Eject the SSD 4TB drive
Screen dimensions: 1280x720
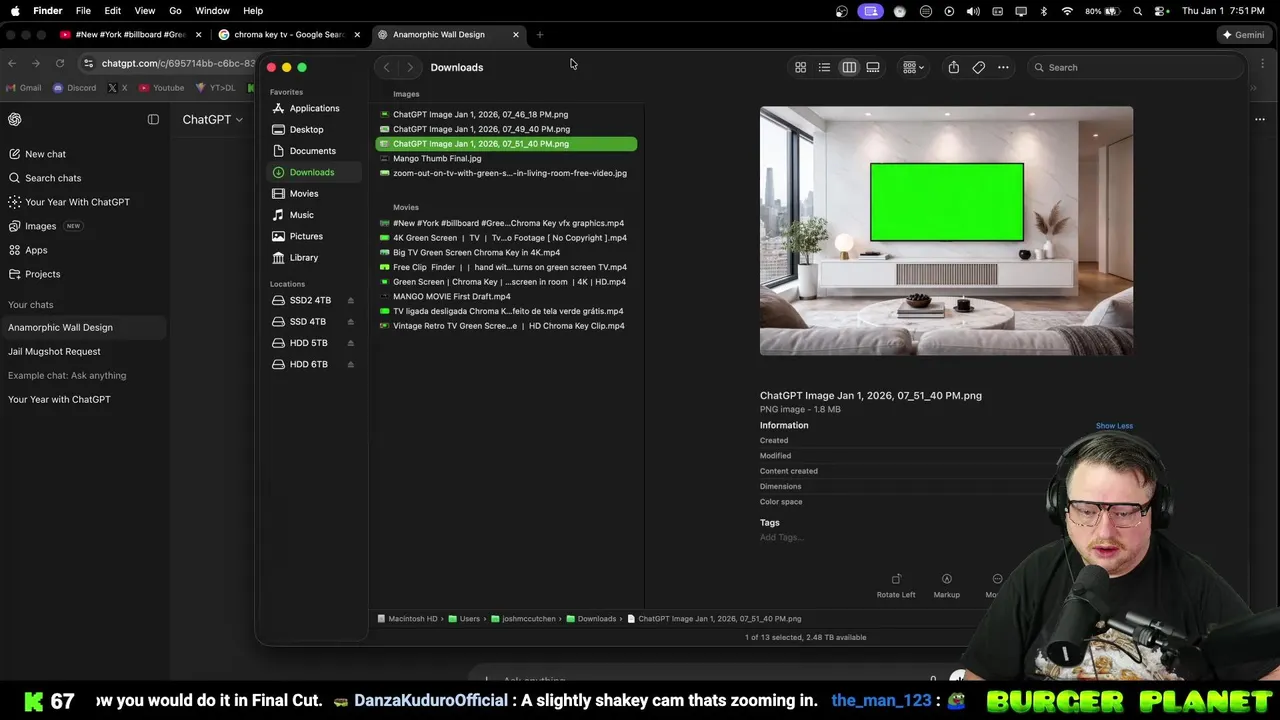tap(350, 322)
